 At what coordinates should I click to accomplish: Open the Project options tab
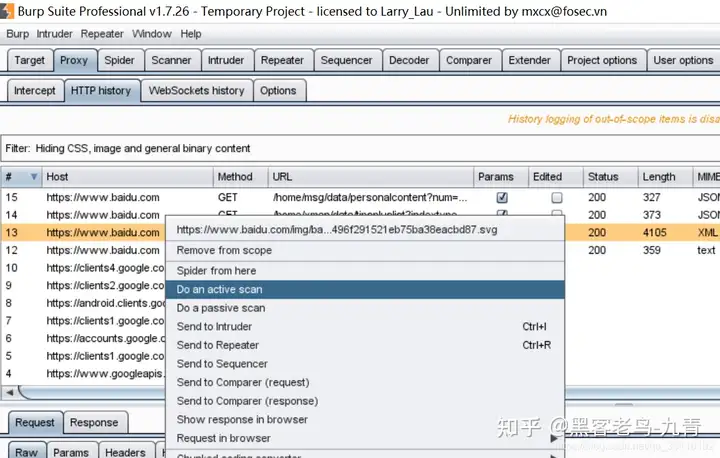[602, 60]
